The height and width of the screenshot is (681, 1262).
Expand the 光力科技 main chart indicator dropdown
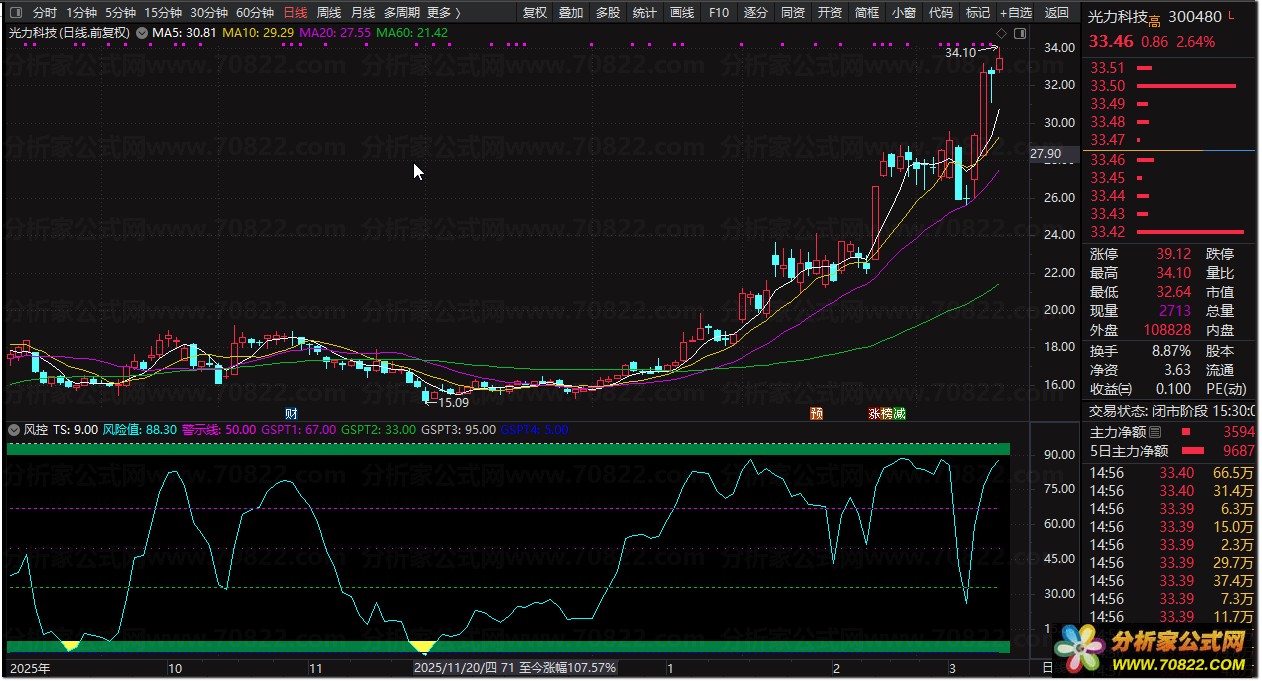point(141,33)
